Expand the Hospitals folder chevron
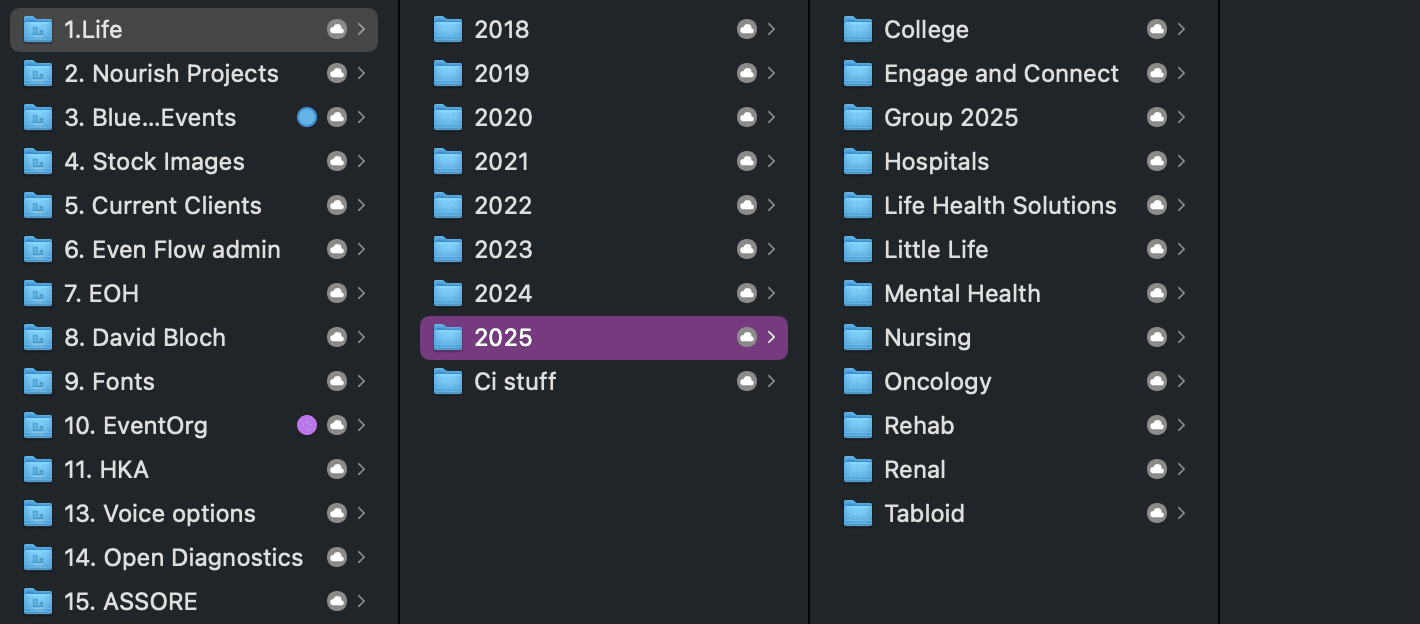 point(1181,162)
